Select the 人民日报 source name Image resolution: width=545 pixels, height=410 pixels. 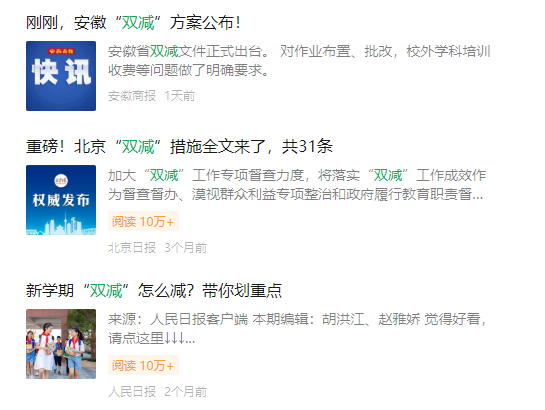pos(132,392)
